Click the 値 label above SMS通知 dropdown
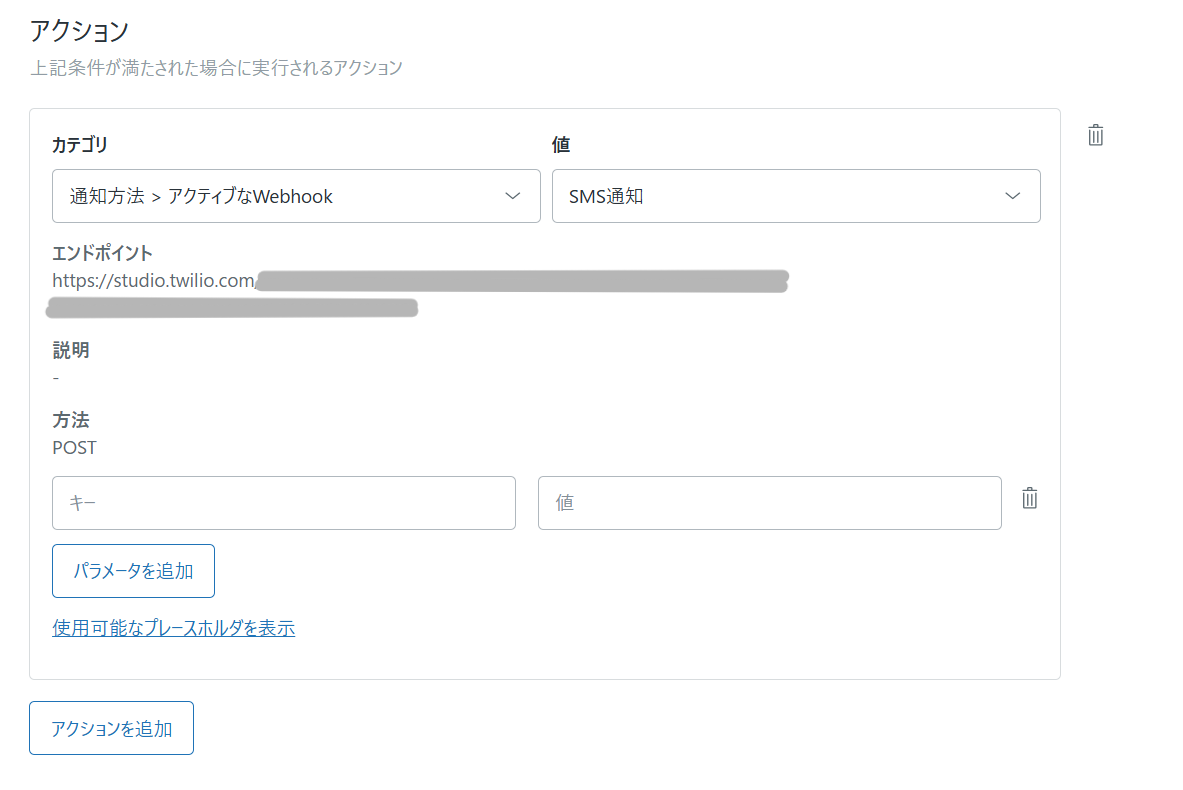Viewport: 1183px width, 790px height. [x=561, y=144]
